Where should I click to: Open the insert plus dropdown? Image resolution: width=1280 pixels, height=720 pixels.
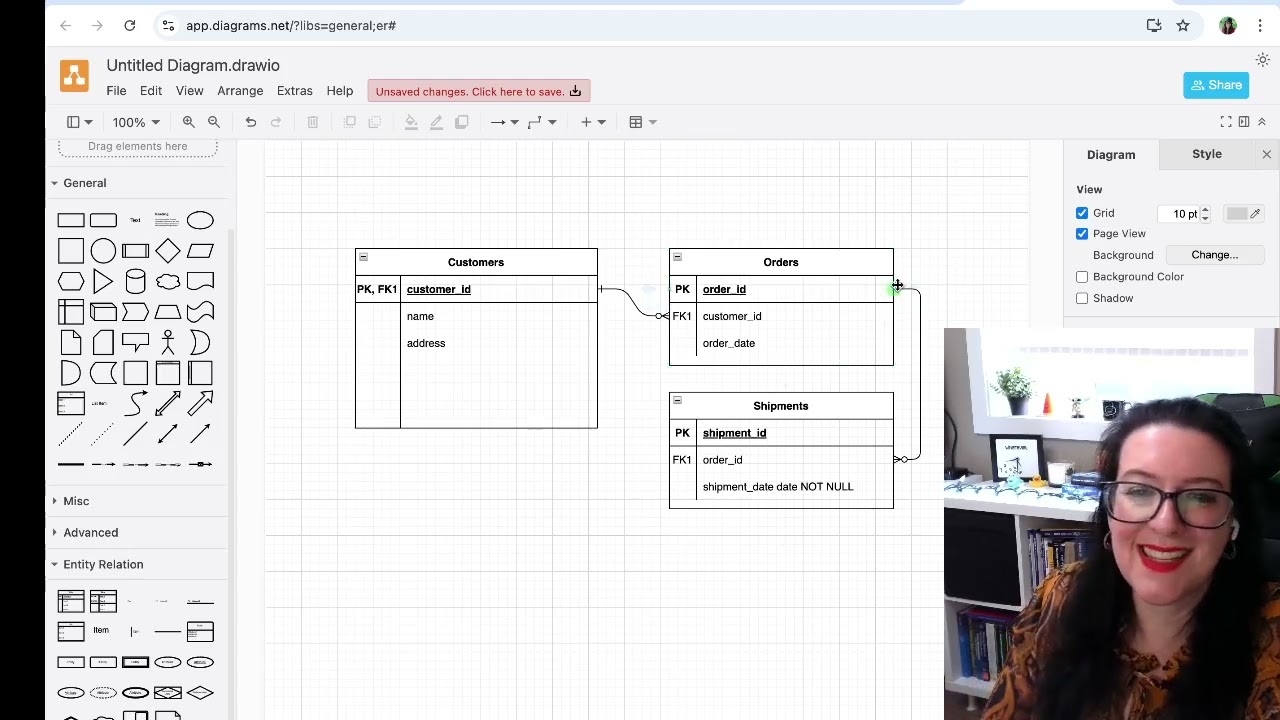click(593, 122)
